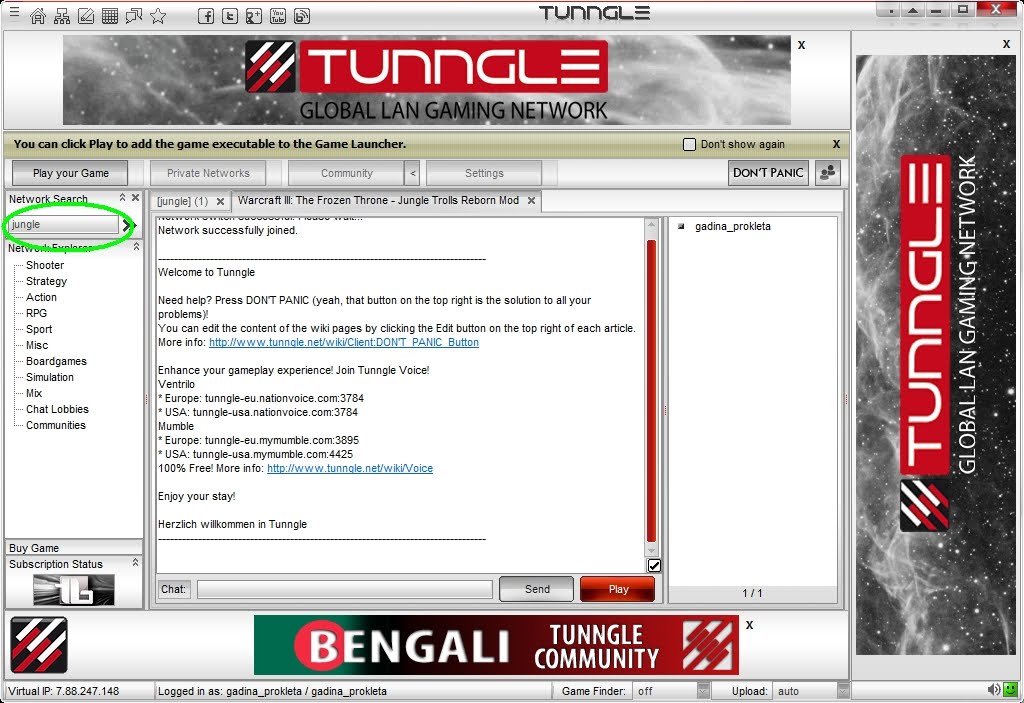1024x703 pixels.
Task: Open Tunngle Twitter icon
Action: (230, 16)
